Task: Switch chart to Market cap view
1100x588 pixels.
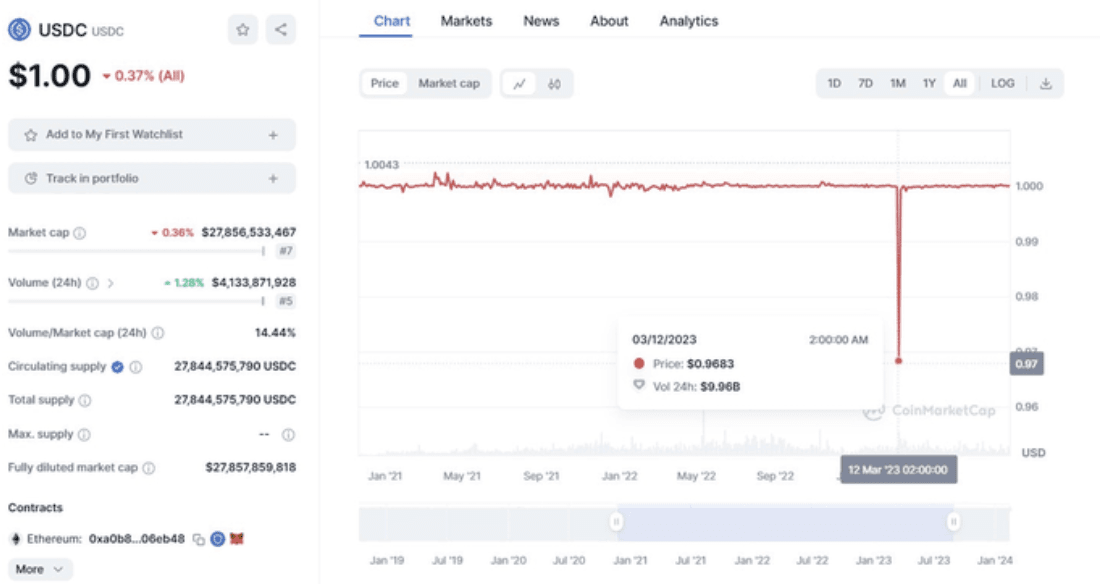Action: click(x=449, y=83)
